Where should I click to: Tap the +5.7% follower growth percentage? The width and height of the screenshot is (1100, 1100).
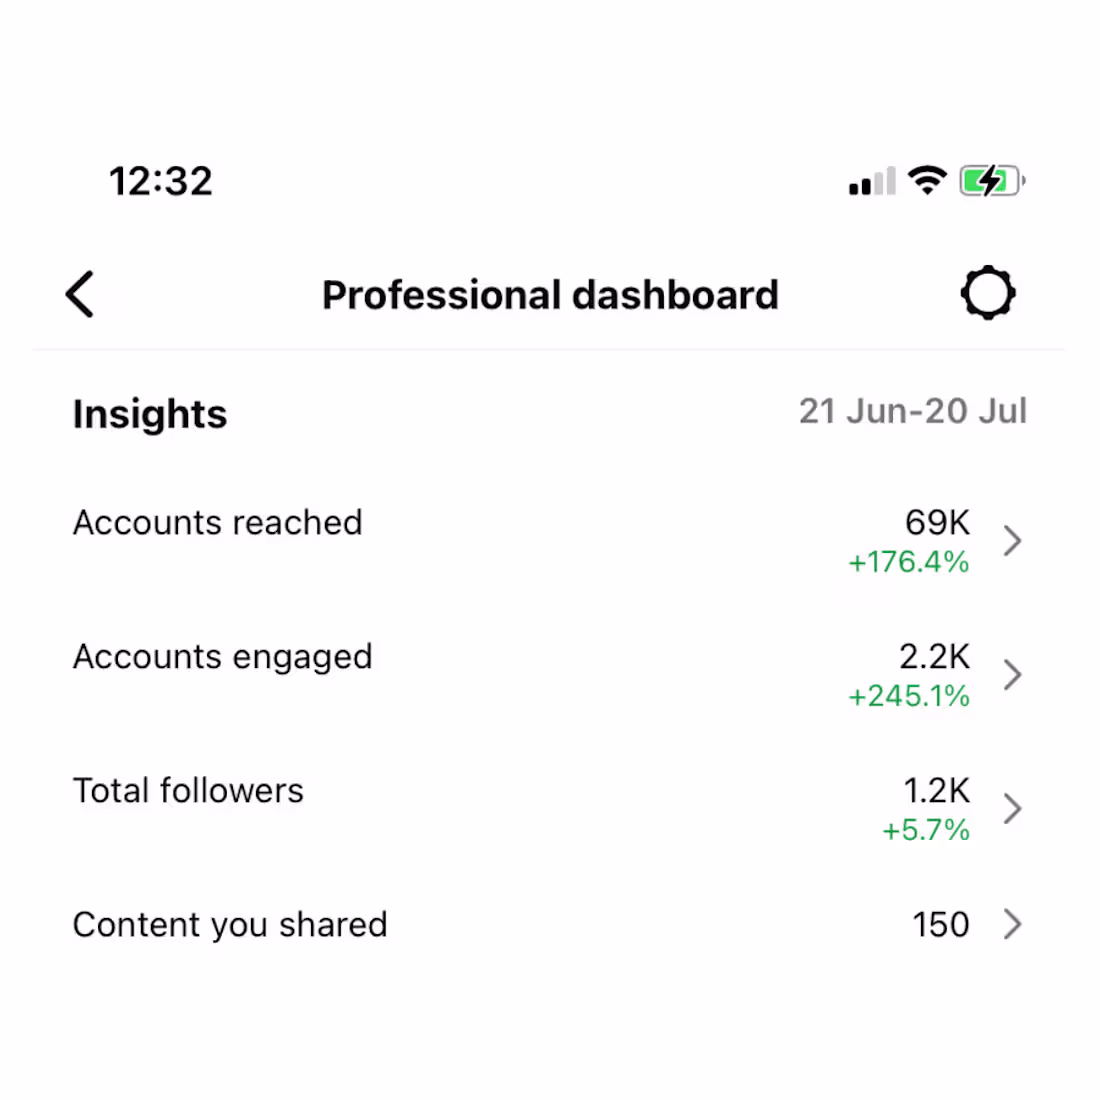point(924,830)
